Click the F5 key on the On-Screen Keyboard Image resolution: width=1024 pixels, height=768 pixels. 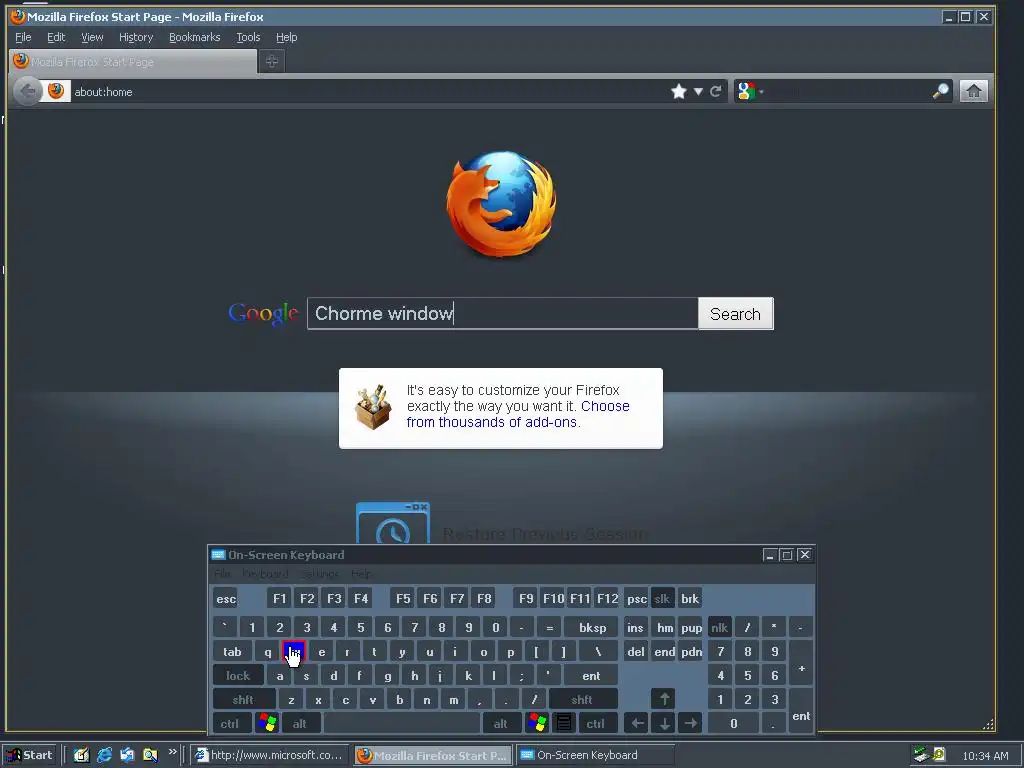(403, 599)
